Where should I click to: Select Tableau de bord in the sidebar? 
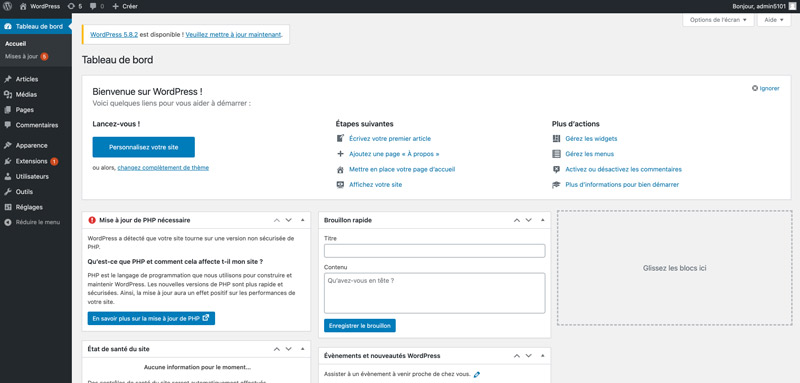(36, 26)
